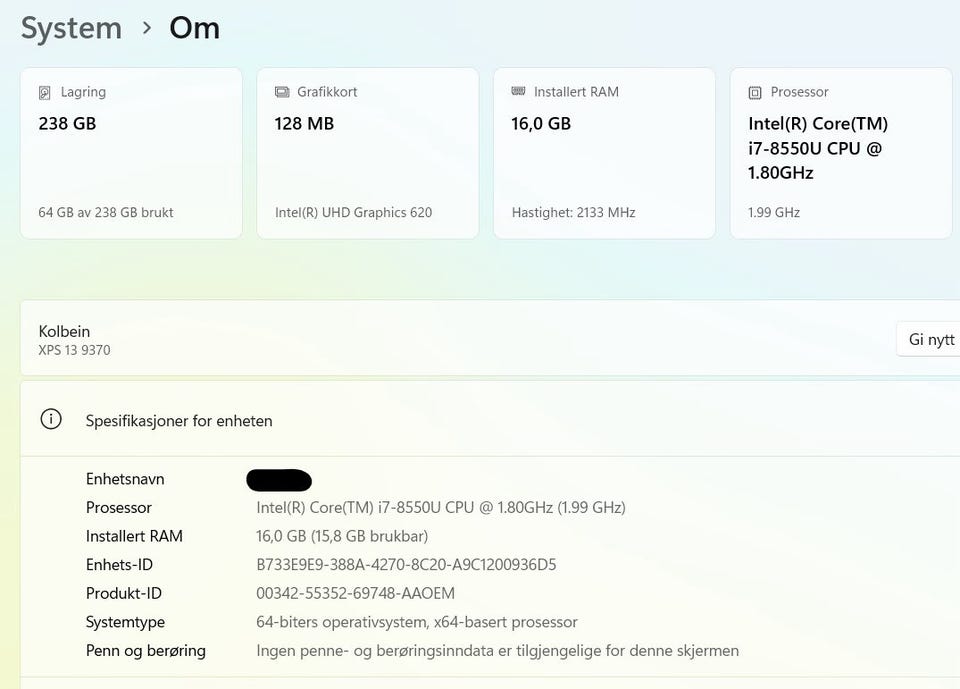Viewport: 960px width, 689px height.
Task: Open the Grafikkort 128 MB card
Action: (x=367, y=153)
